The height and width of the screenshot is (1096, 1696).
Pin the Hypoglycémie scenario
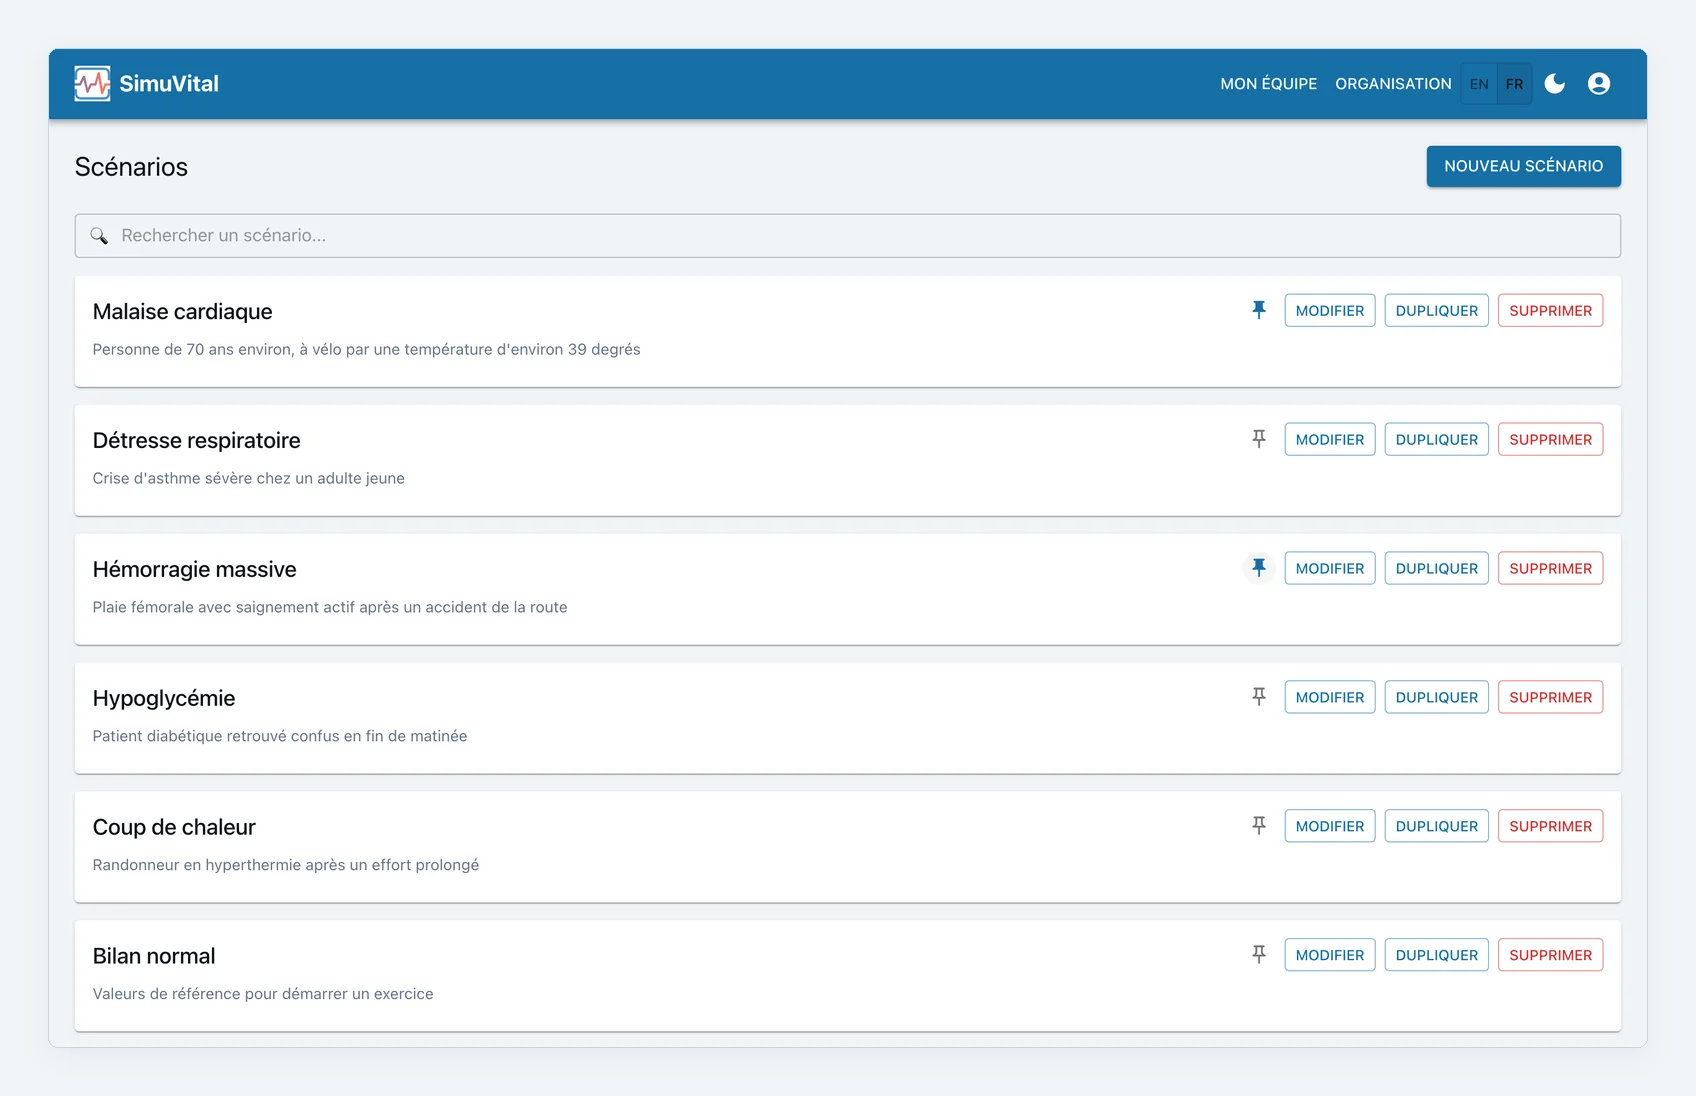click(1259, 698)
